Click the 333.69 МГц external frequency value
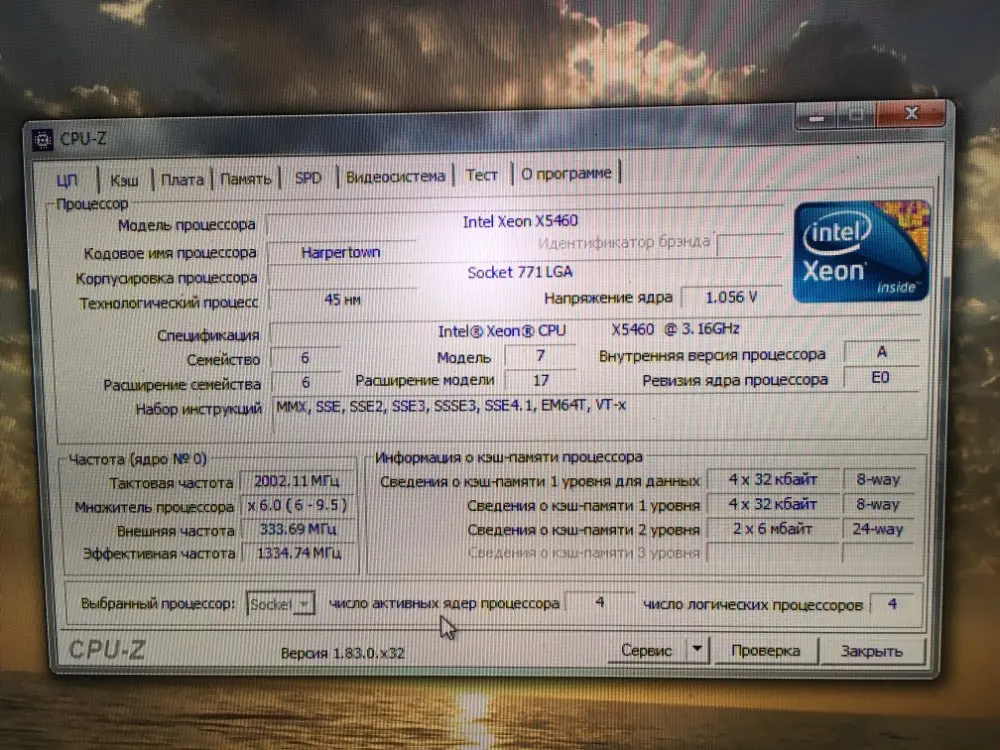Image resolution: width=1000 pixels, height=750 pixels. coord(298,529)
